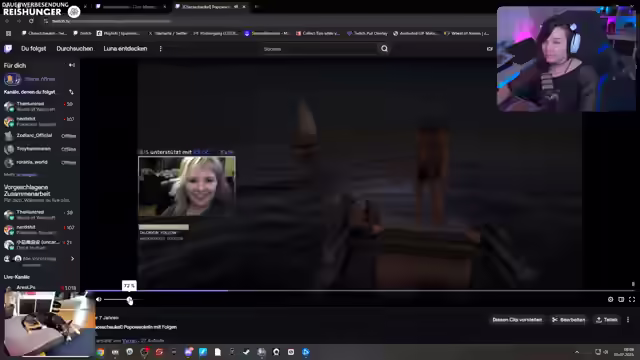The height and width of the screenshot is (360, 640).
Task: Adjust the player volume slider handle
Action: click(x=130, y=300)
